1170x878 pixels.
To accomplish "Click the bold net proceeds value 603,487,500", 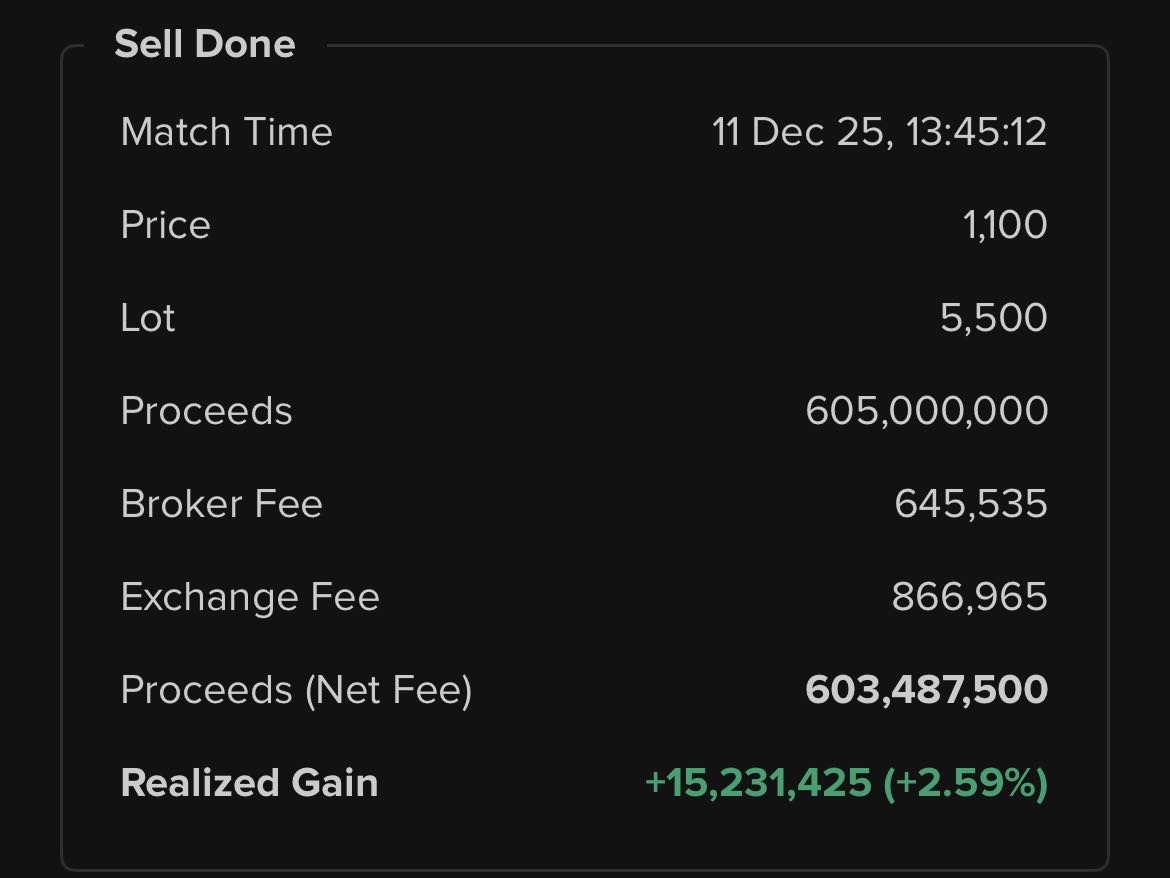I will click(926, 690).
